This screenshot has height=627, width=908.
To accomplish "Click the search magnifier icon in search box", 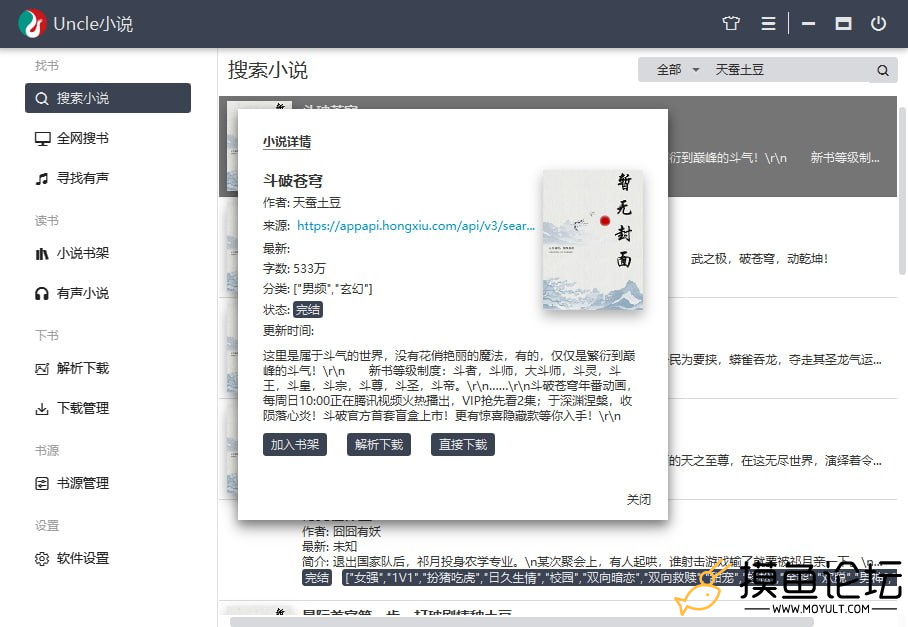I will click(883, 71).
